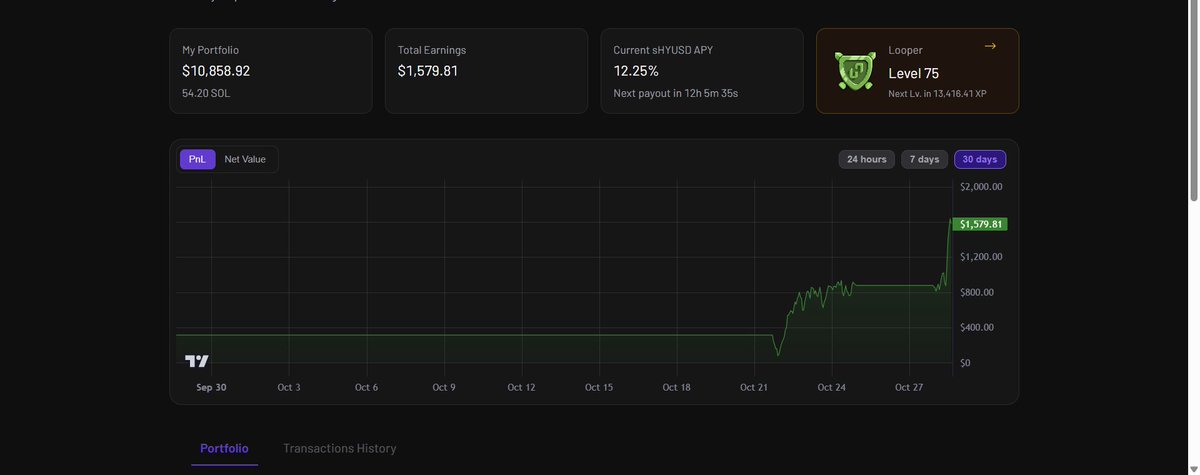Click the Oct 12 axis date

(521, 387)
